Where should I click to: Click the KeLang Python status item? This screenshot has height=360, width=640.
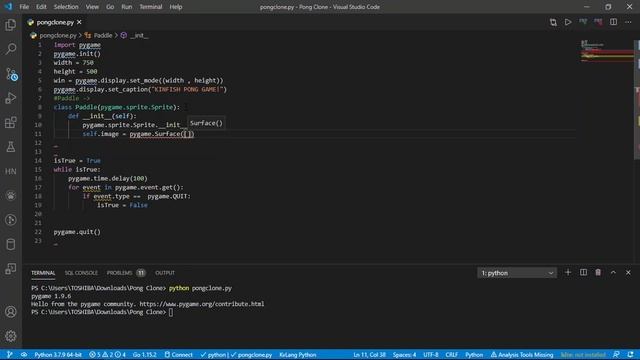[298, 355]
